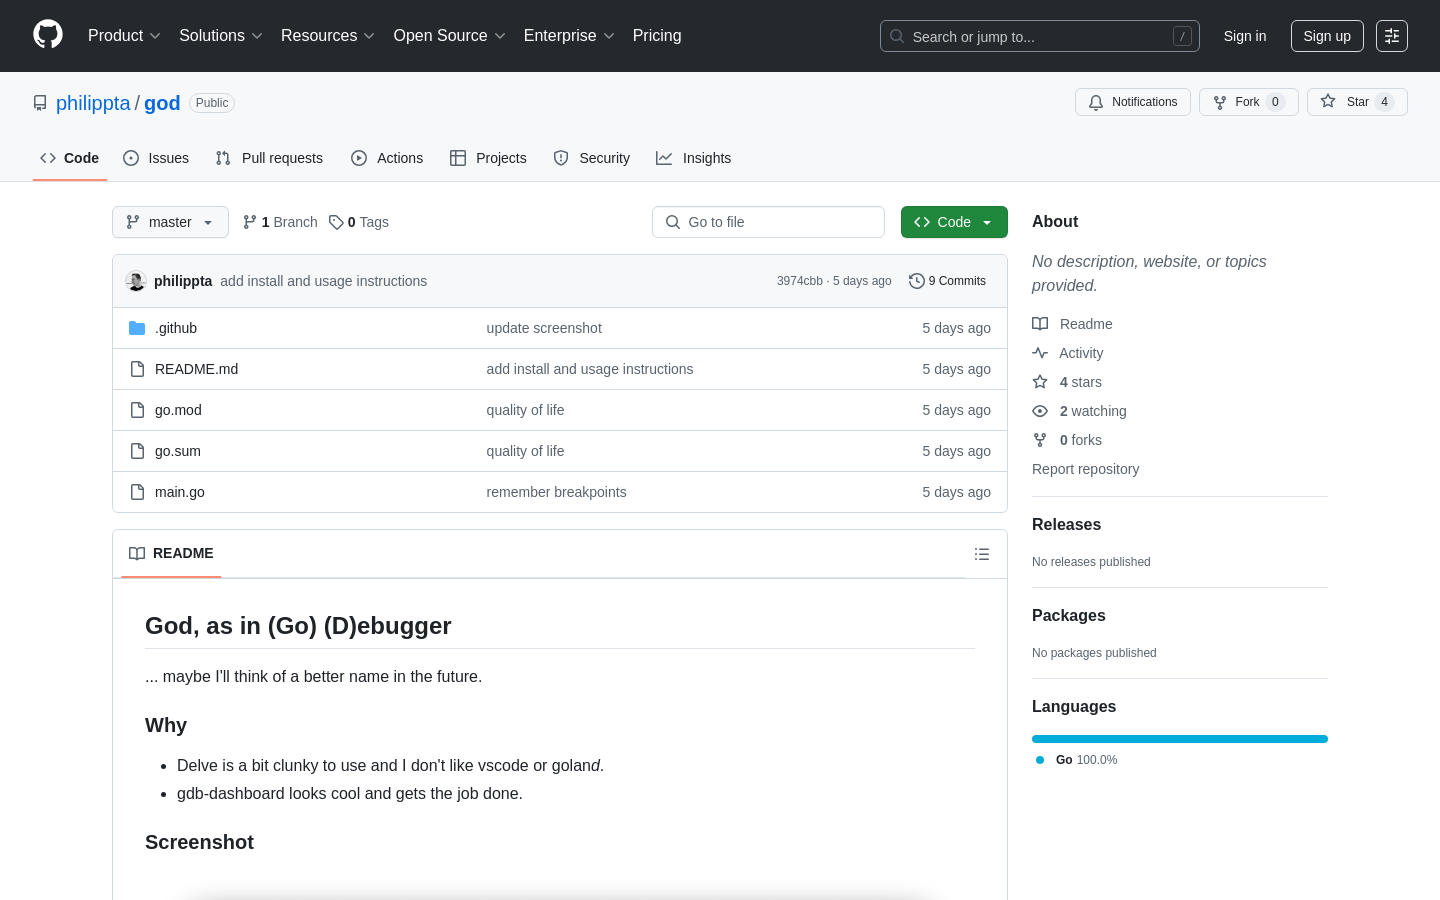This screenshot has width=1440, height=900.
Task: Open the philippta owner link
Action: (93, 103)
